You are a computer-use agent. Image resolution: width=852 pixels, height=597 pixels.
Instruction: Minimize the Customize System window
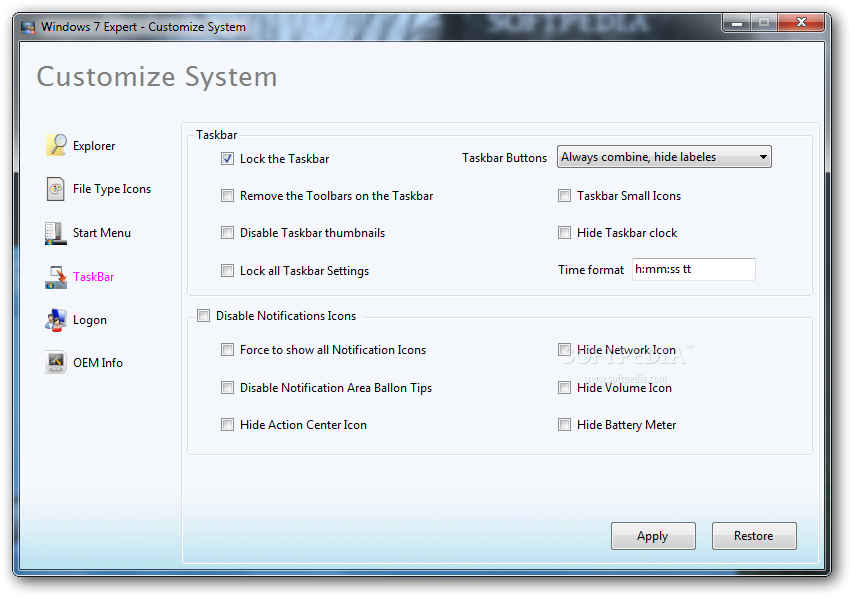coord(737,23)
